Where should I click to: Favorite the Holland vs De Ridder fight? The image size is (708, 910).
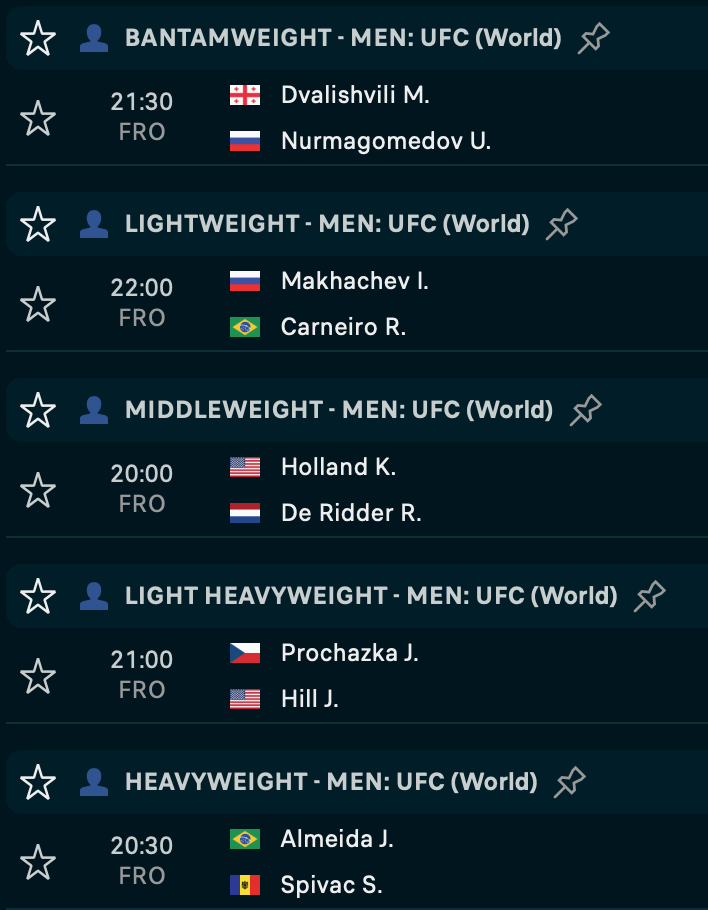click(x=38, y=490)
